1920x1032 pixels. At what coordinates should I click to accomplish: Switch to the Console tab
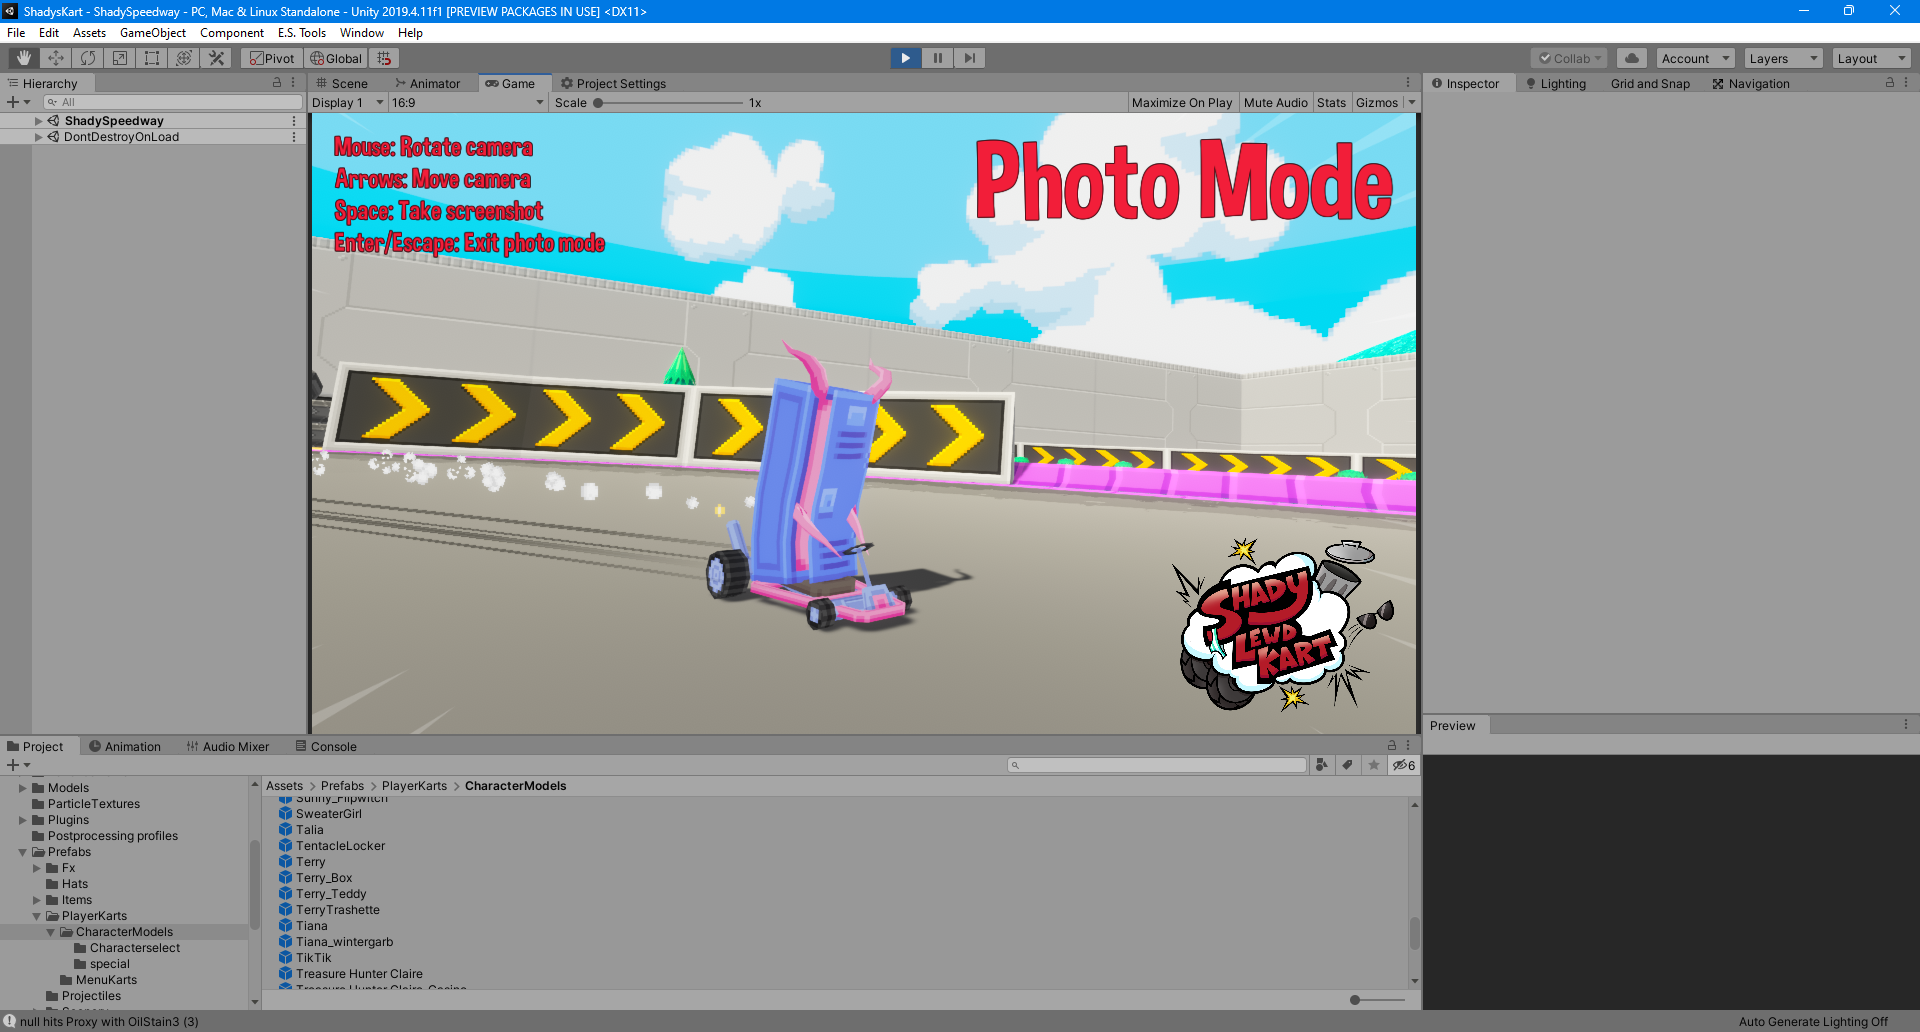[326, 746]
